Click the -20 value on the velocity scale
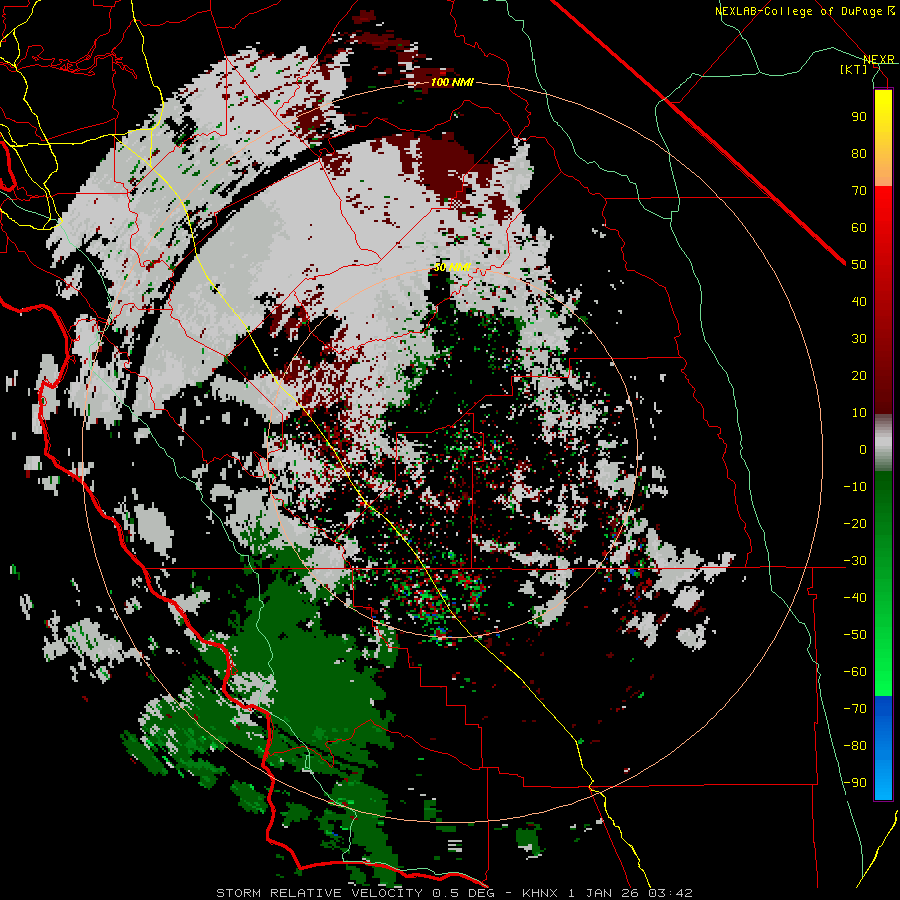Image resolution: width=900 pixels, height=900 pixels. [x=855, y=524]
